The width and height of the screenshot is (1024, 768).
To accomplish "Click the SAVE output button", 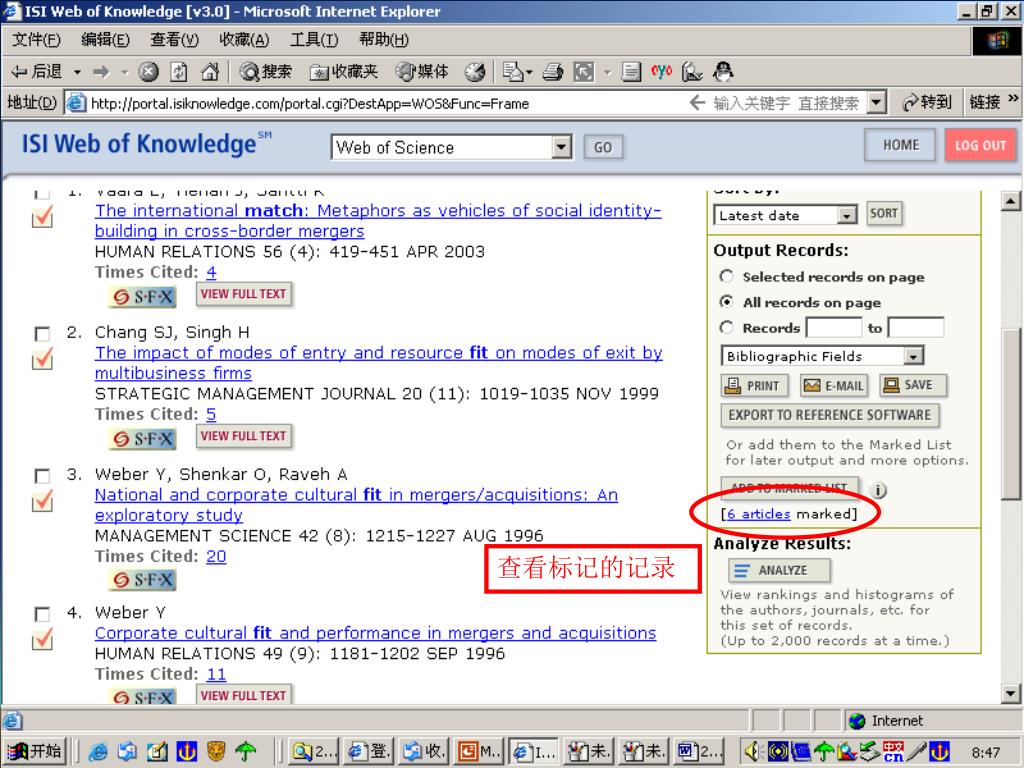I will click(912, 385).
